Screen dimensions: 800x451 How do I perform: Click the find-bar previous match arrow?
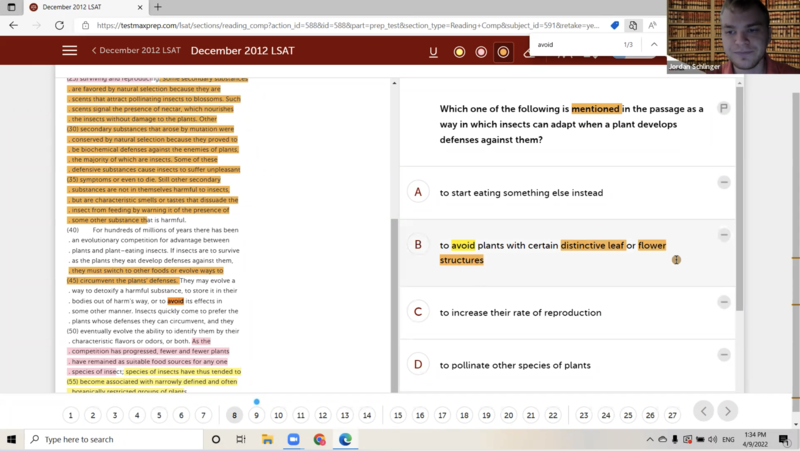tap(654, 45)
